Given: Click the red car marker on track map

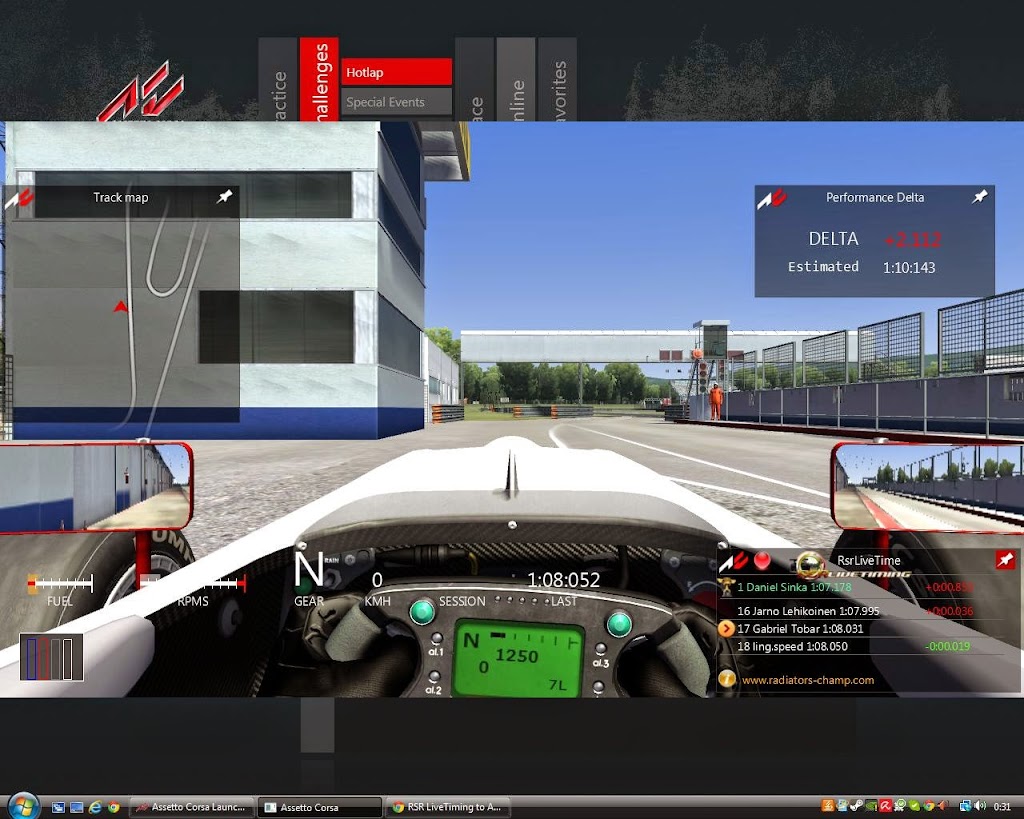Looking at the screenshot, I should tap(120, 306).
